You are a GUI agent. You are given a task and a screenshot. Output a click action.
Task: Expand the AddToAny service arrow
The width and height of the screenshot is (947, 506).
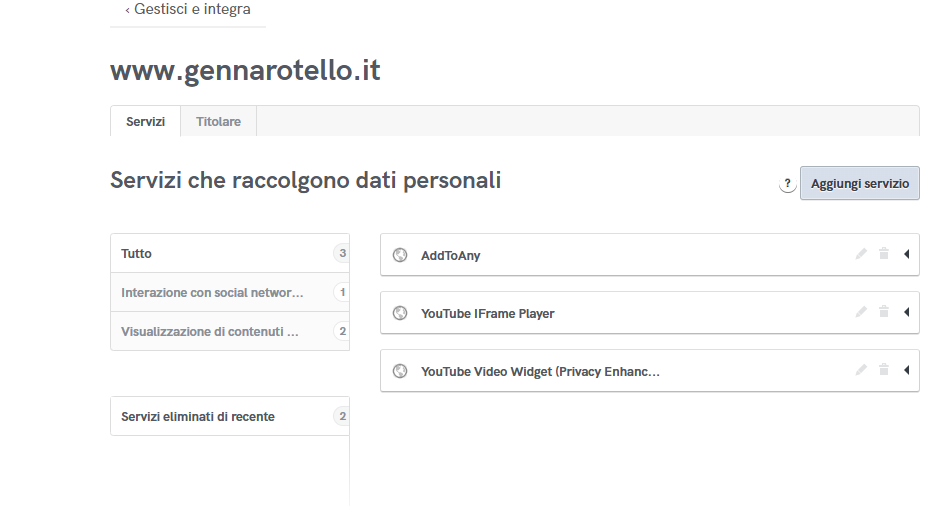(x=906, y=254)
